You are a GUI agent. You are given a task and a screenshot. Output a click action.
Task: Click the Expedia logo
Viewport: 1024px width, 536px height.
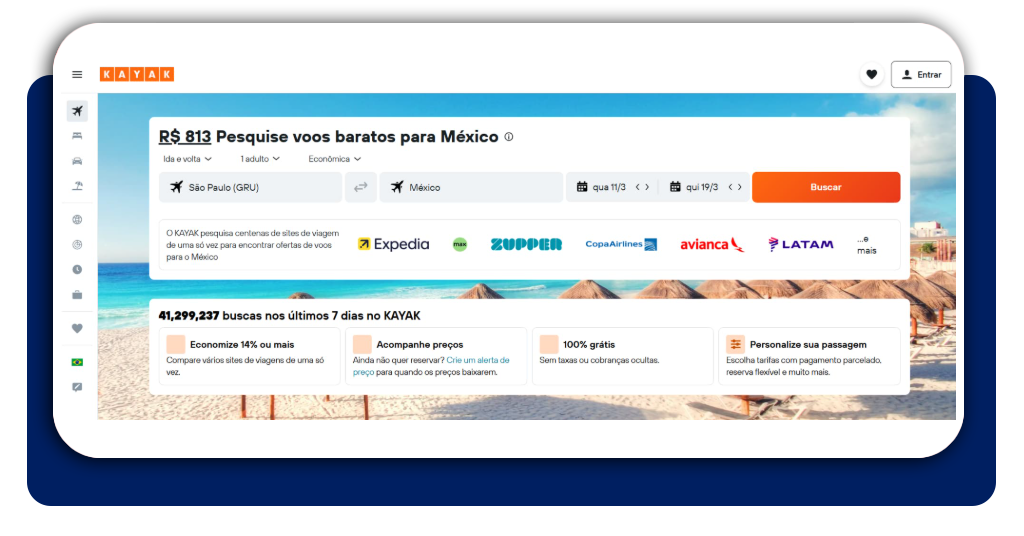pyautogui.click(x=393, y=244)
